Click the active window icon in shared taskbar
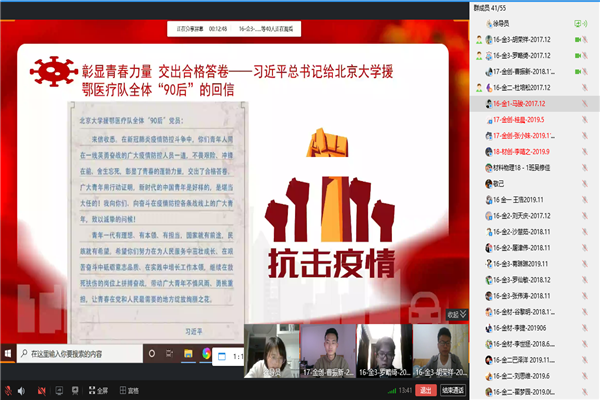This screenshot has width=600, height=400. point(222,356)
